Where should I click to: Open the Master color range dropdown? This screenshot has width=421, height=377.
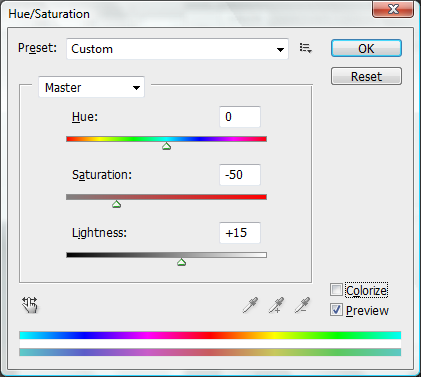[92, 87]
